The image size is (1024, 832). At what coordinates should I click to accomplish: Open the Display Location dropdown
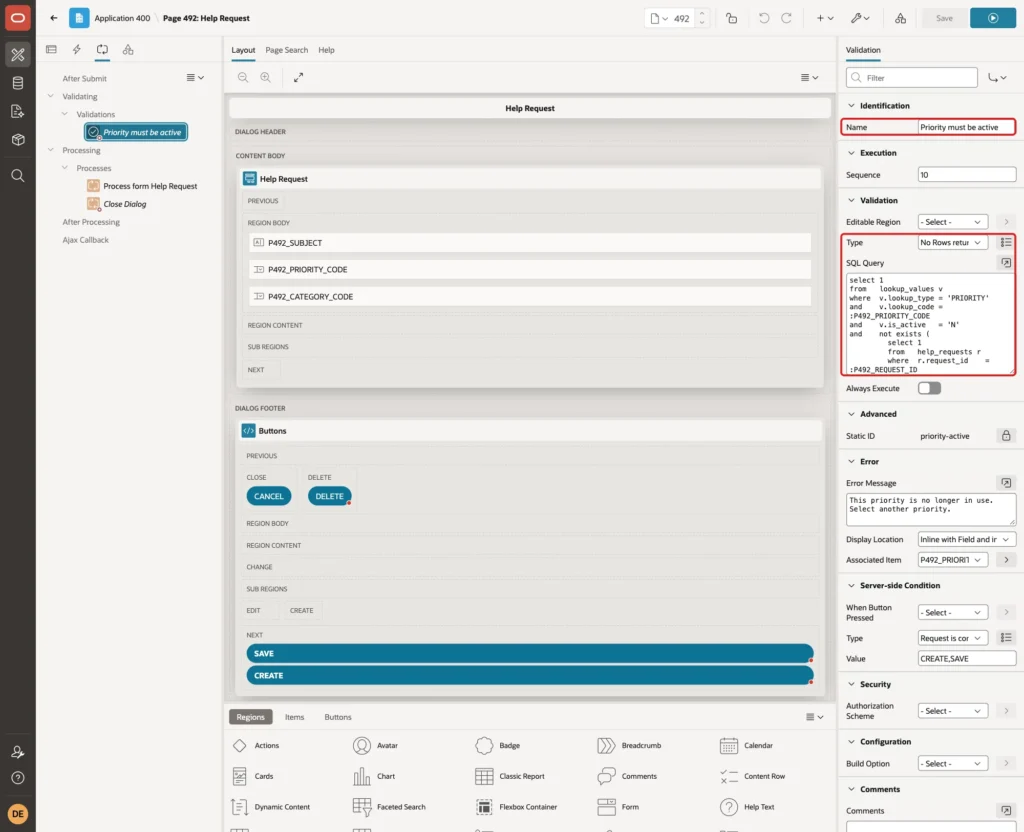(x=967, y=539)
